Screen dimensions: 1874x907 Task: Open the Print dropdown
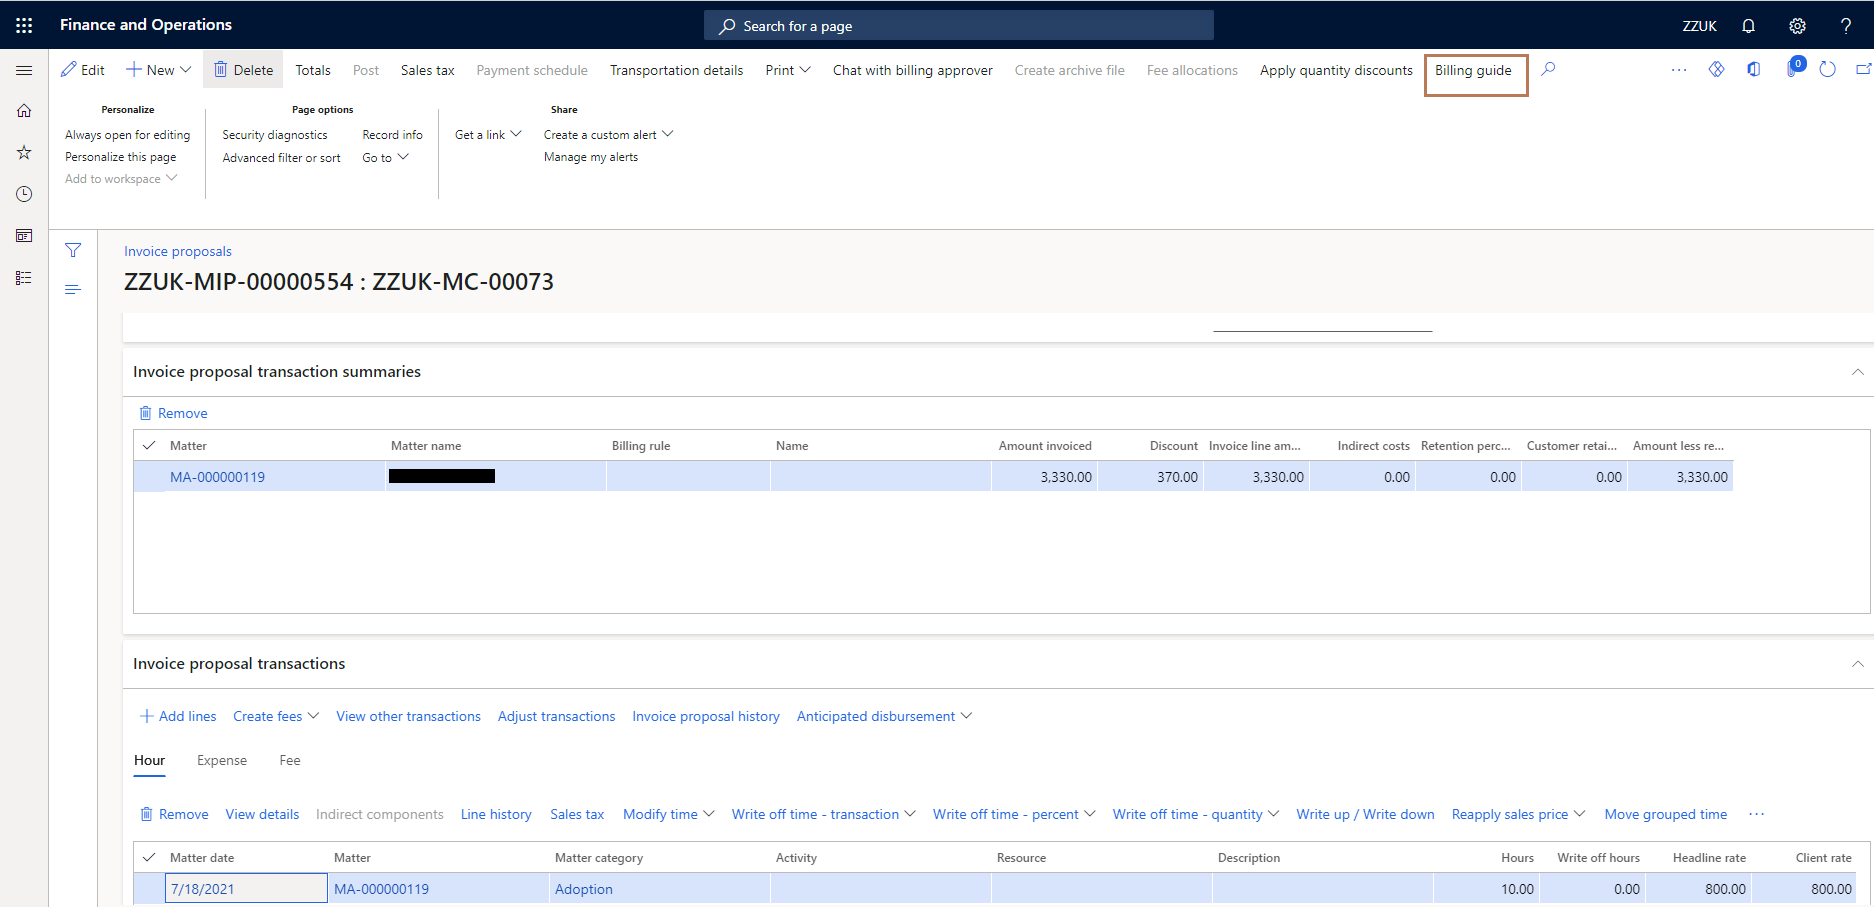788,70
